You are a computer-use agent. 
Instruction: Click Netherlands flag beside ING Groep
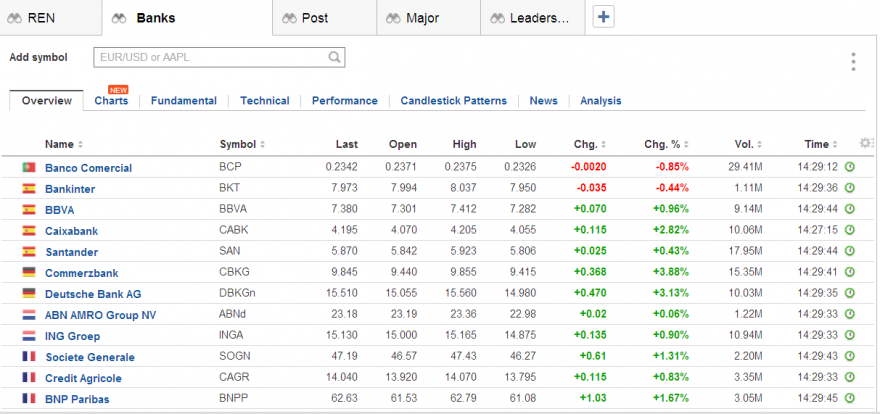[29, 335]
